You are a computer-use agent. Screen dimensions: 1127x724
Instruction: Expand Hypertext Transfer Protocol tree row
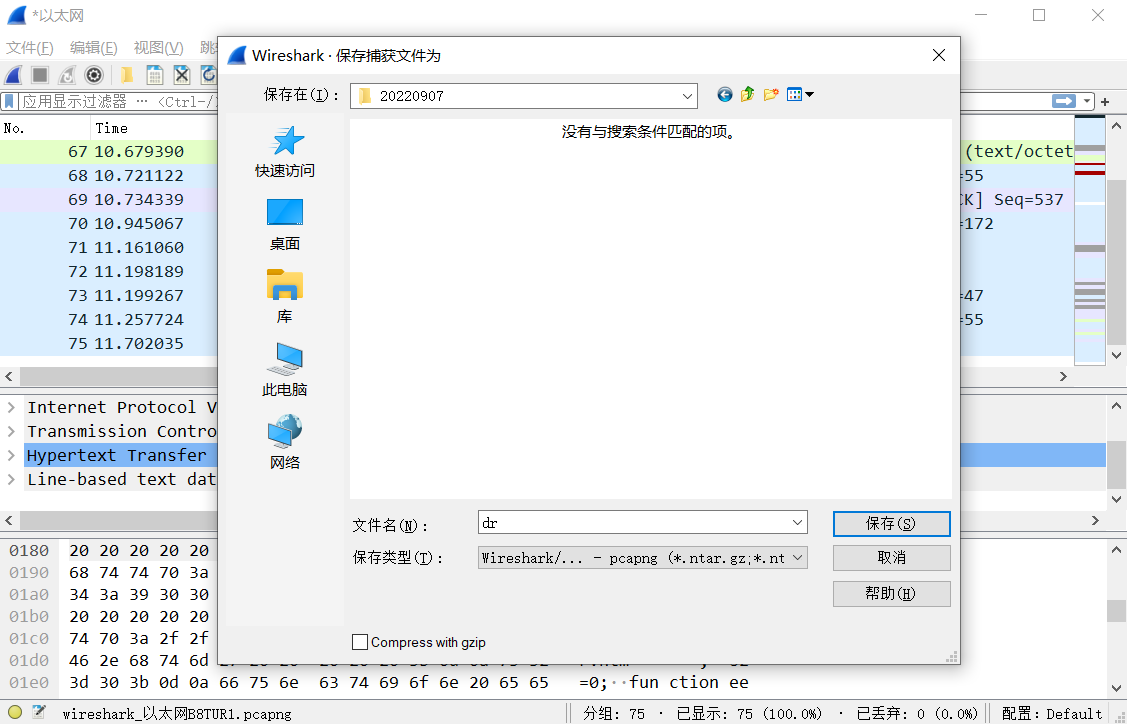coord(12,455)
